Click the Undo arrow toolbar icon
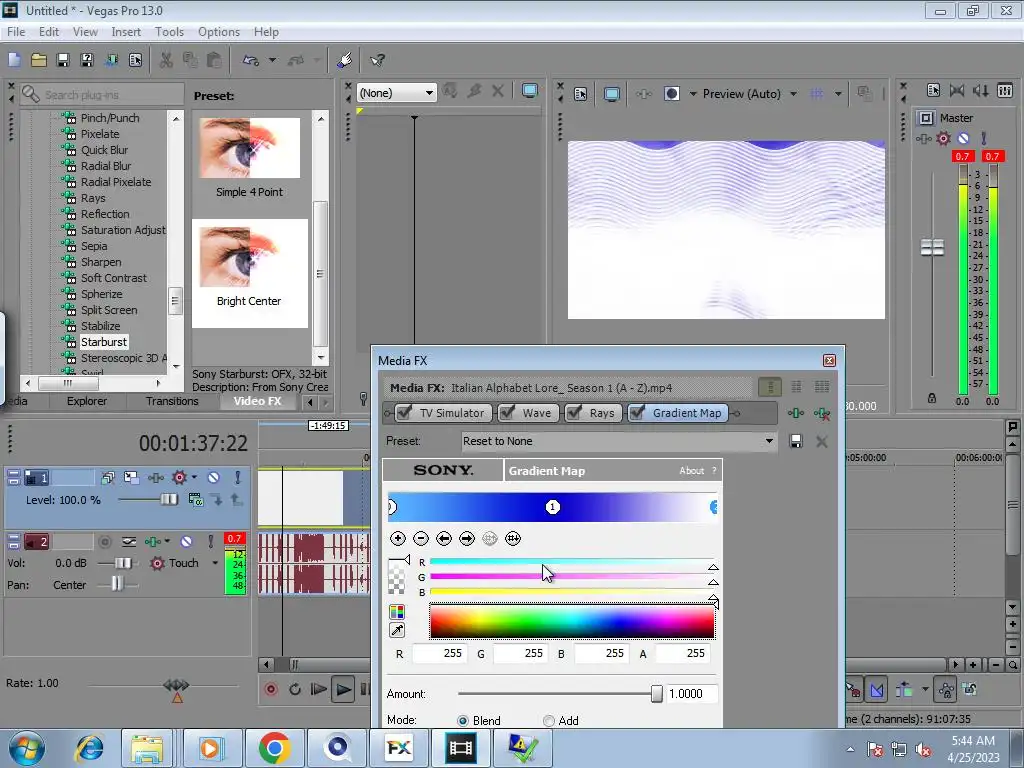The image size is (1024, 768). point(251,60)
